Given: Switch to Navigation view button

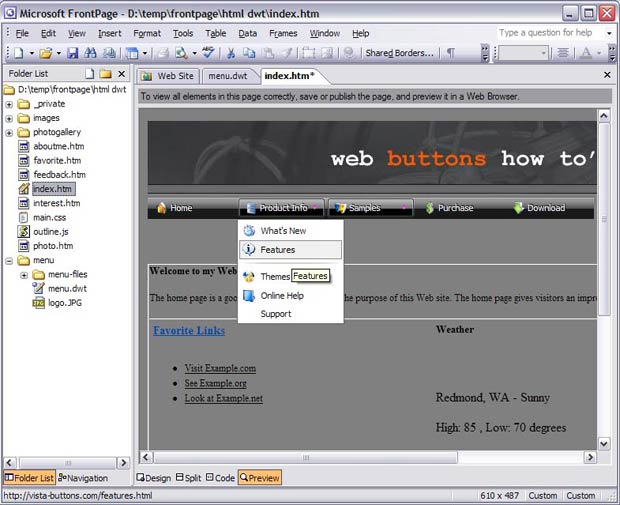Looking at the screenshot, I should (x=83, y=478).
